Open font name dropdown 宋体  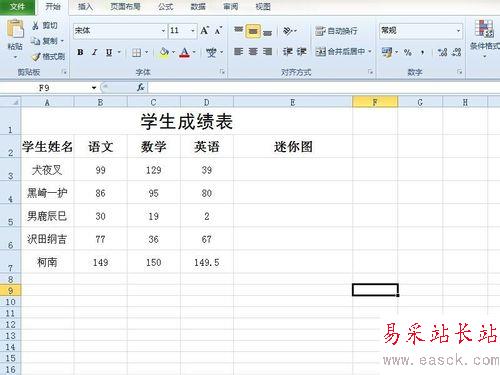coord(163,31)
